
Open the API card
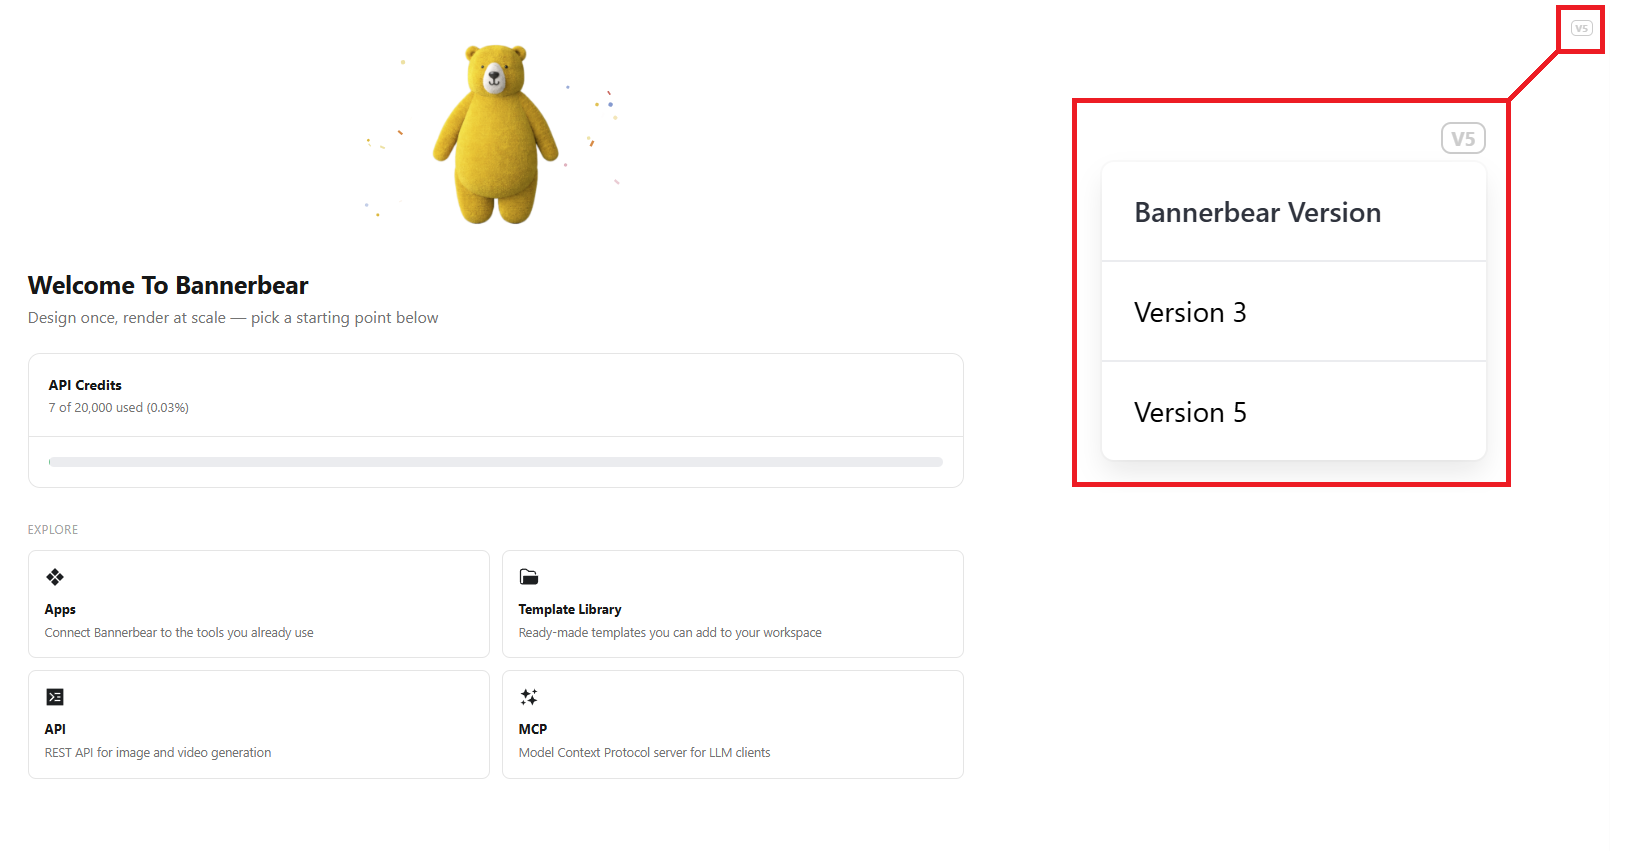click(259, 725)
